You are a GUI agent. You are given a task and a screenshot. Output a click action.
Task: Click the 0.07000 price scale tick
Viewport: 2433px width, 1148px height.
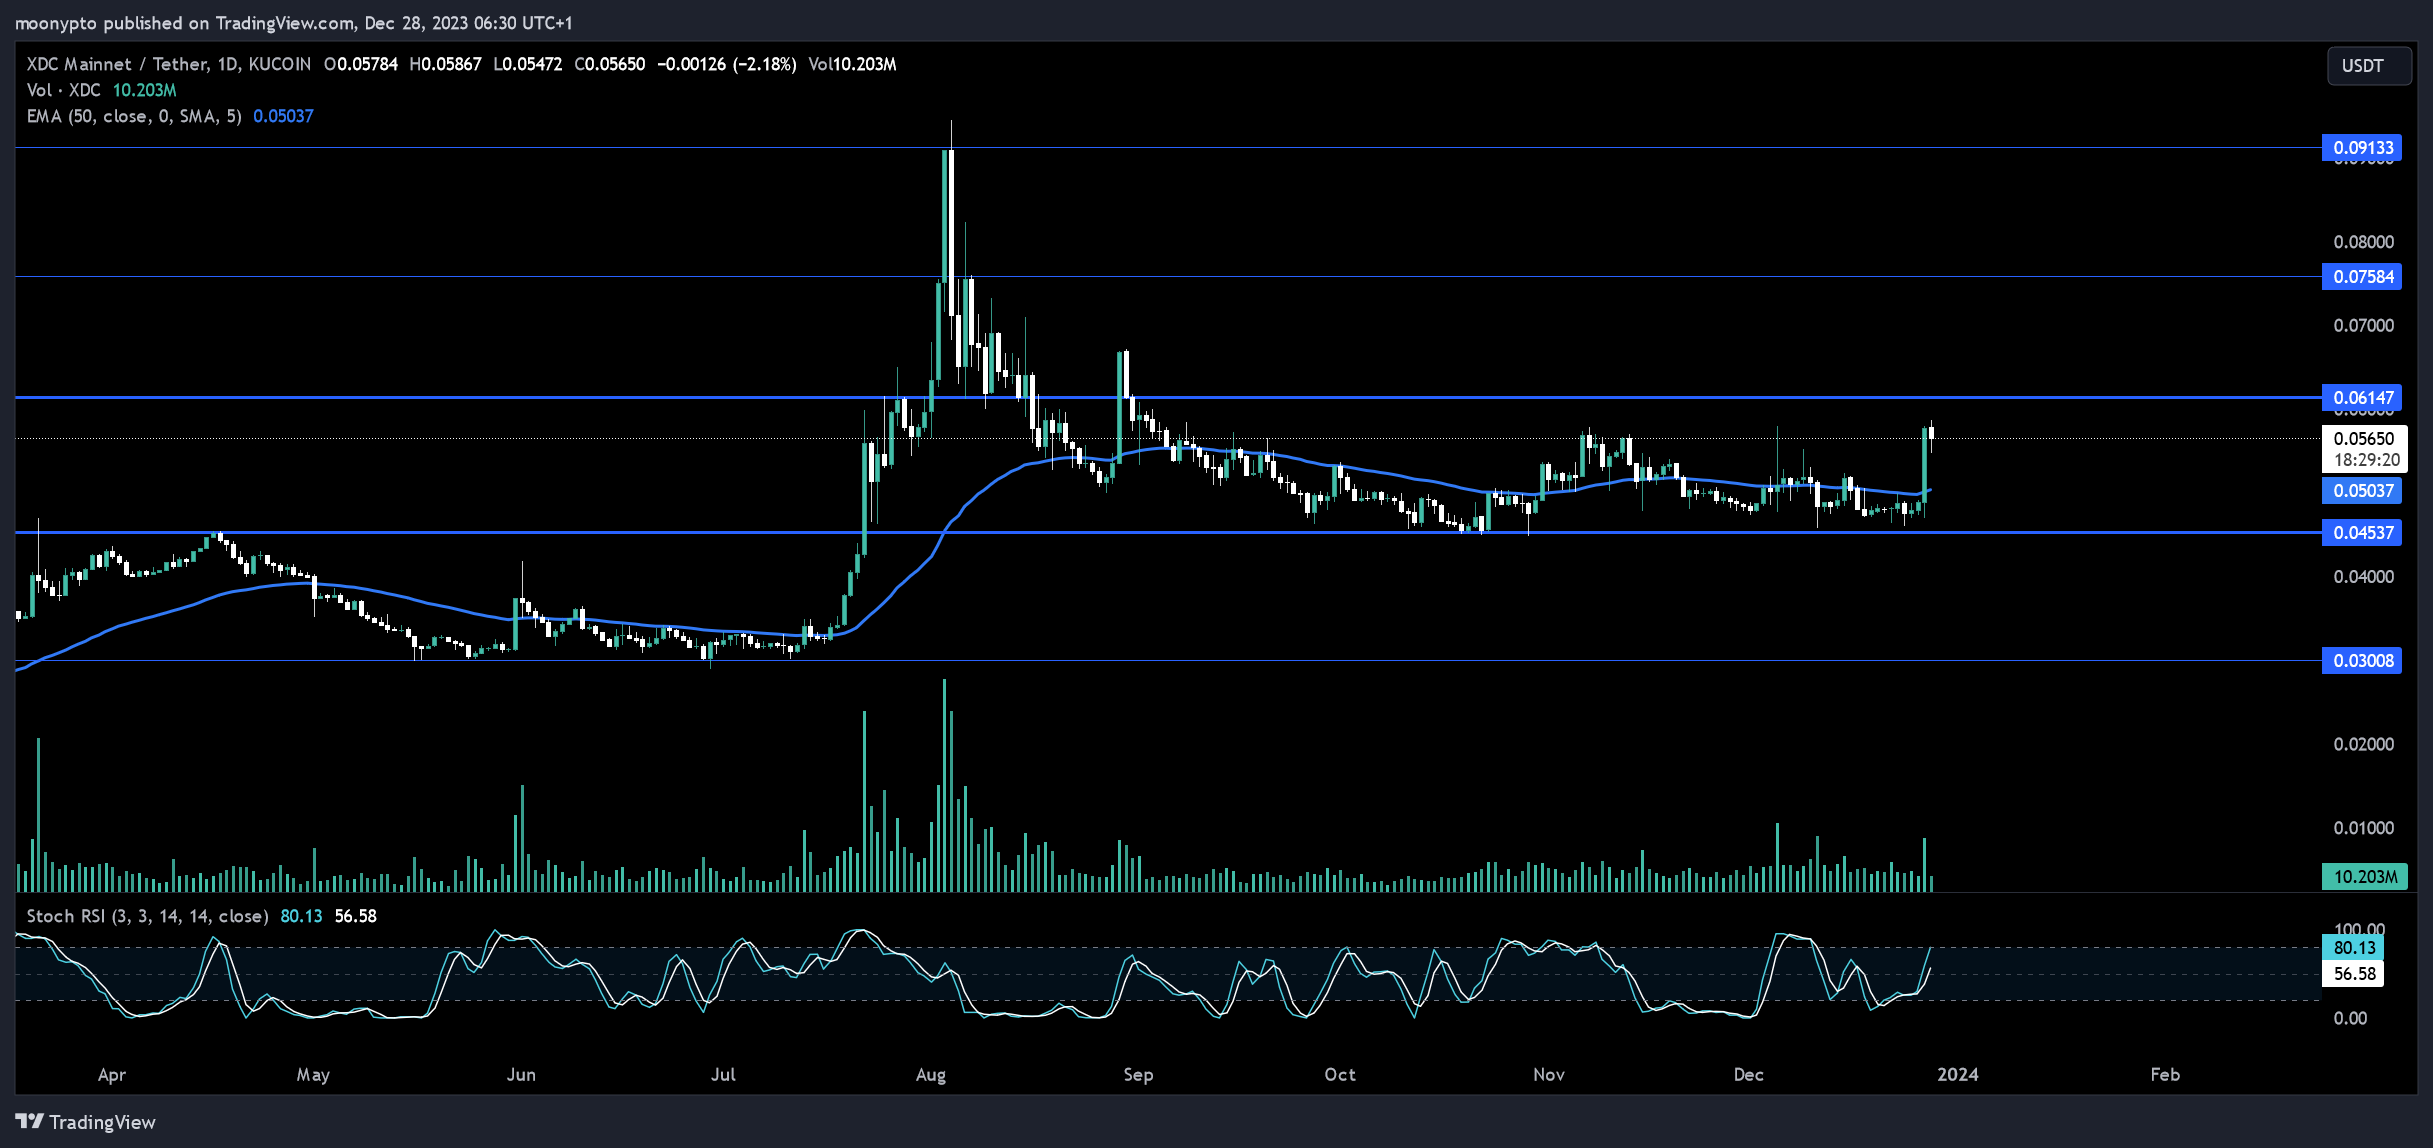pyautogui.click(x=2364, y=326)
